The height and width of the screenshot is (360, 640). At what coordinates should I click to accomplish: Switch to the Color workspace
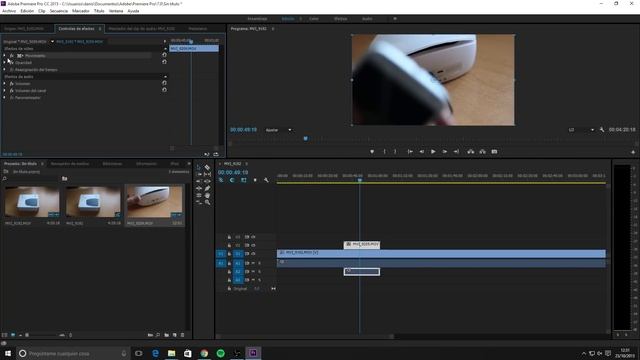pos(313,19)
